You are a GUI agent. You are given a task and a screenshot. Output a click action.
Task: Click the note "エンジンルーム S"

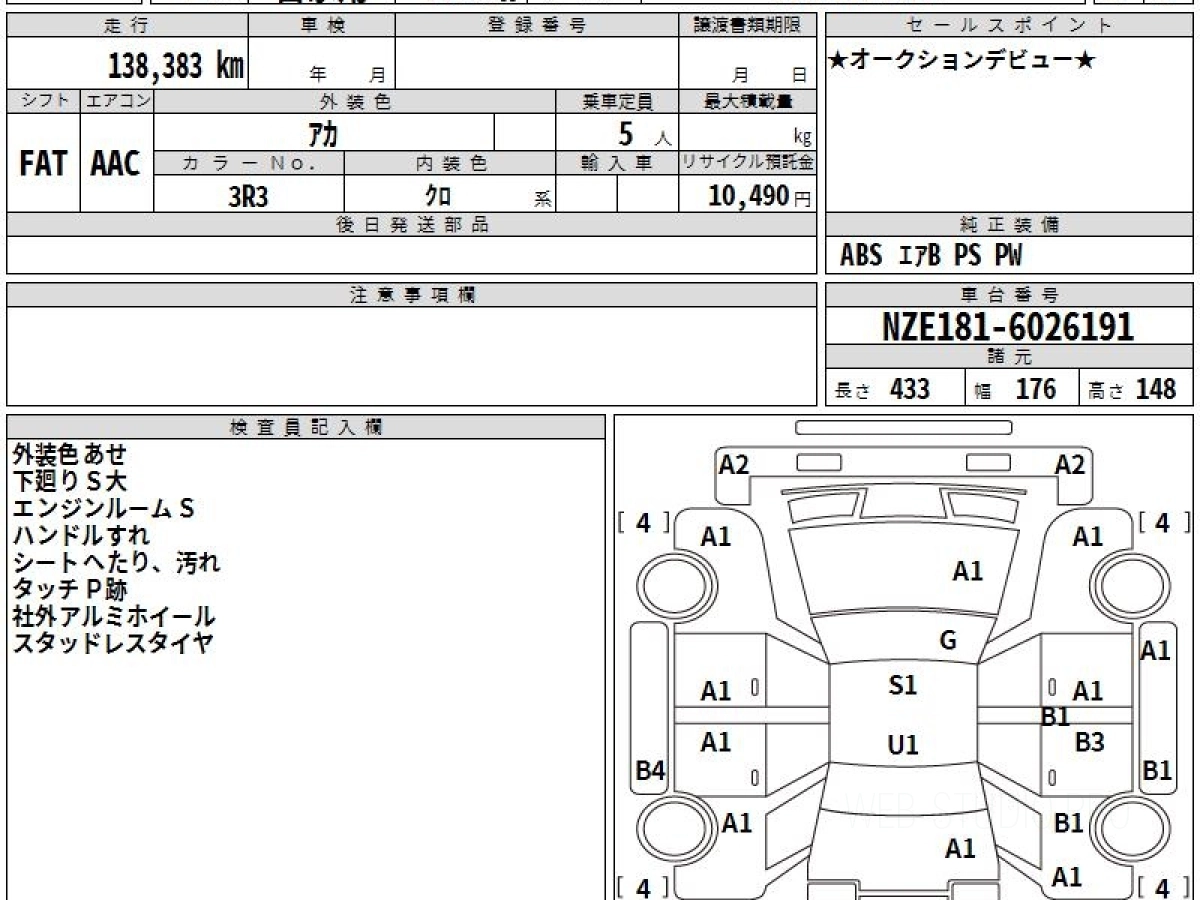pyautogui.click(x=103, y=508)
